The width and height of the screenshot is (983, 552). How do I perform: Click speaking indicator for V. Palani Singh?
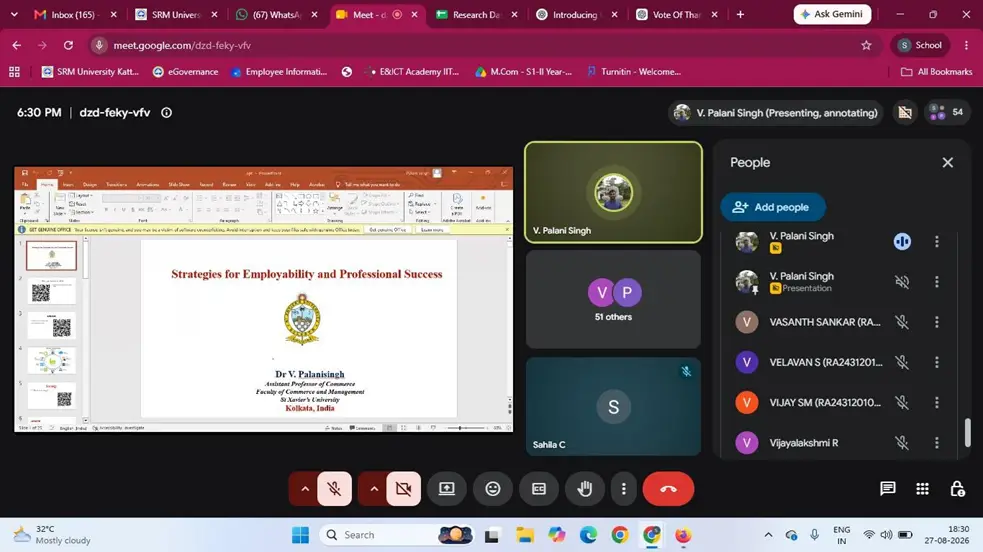click(x=902, y=241)
